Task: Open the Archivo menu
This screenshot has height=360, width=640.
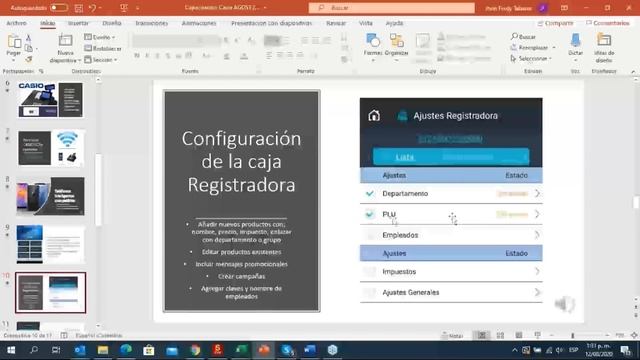Action: tap(16, 23)
